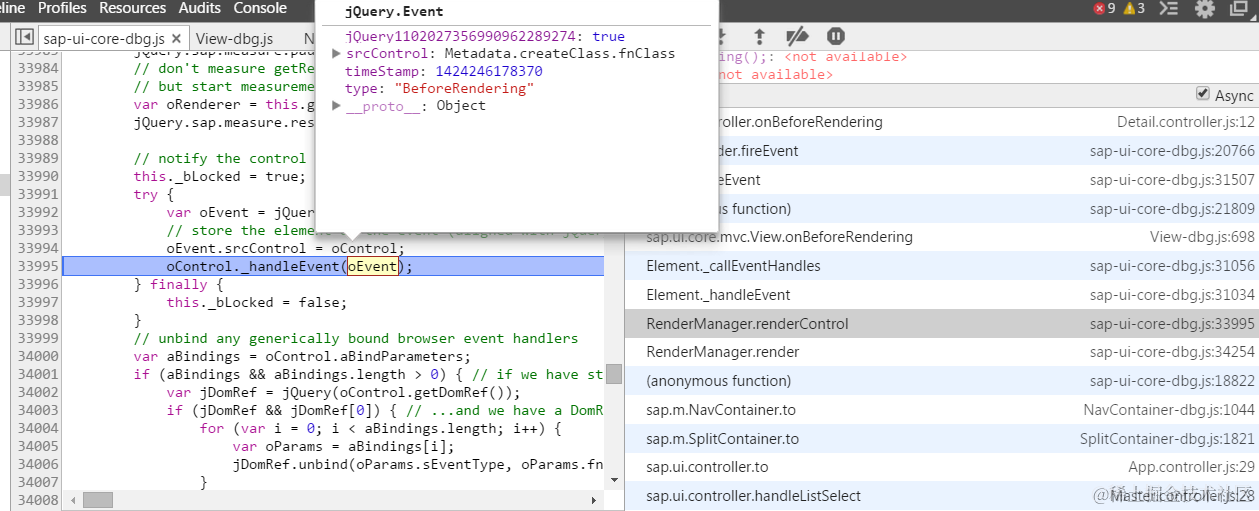1259x511 pixels.
Task: Show the console drawer icon
Action: click(x=1168, y=9)
